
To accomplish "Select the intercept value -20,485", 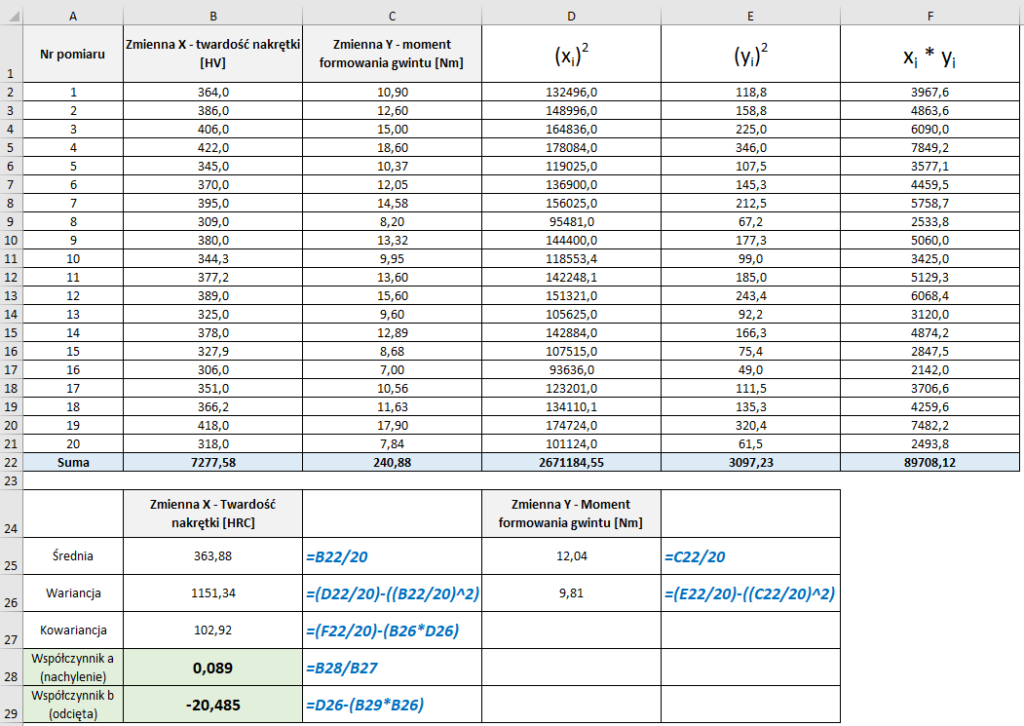I will click(212, 705).
